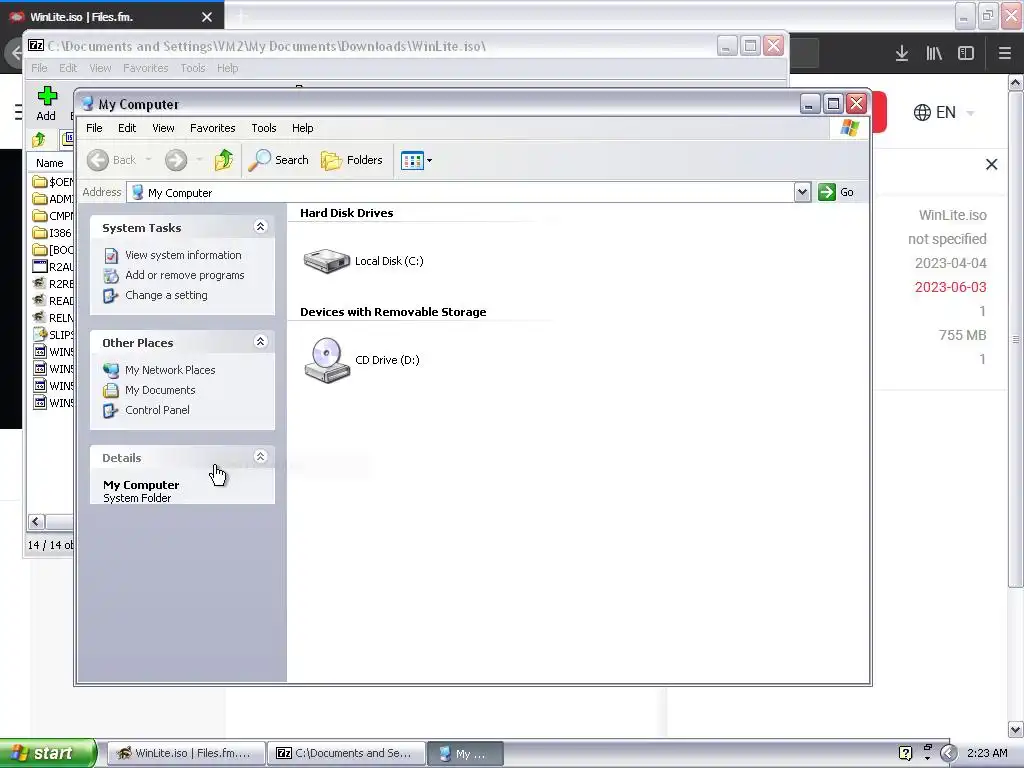Open the EN language selector
Viewport: 1024px width, 768px height.
click(944, 112)
